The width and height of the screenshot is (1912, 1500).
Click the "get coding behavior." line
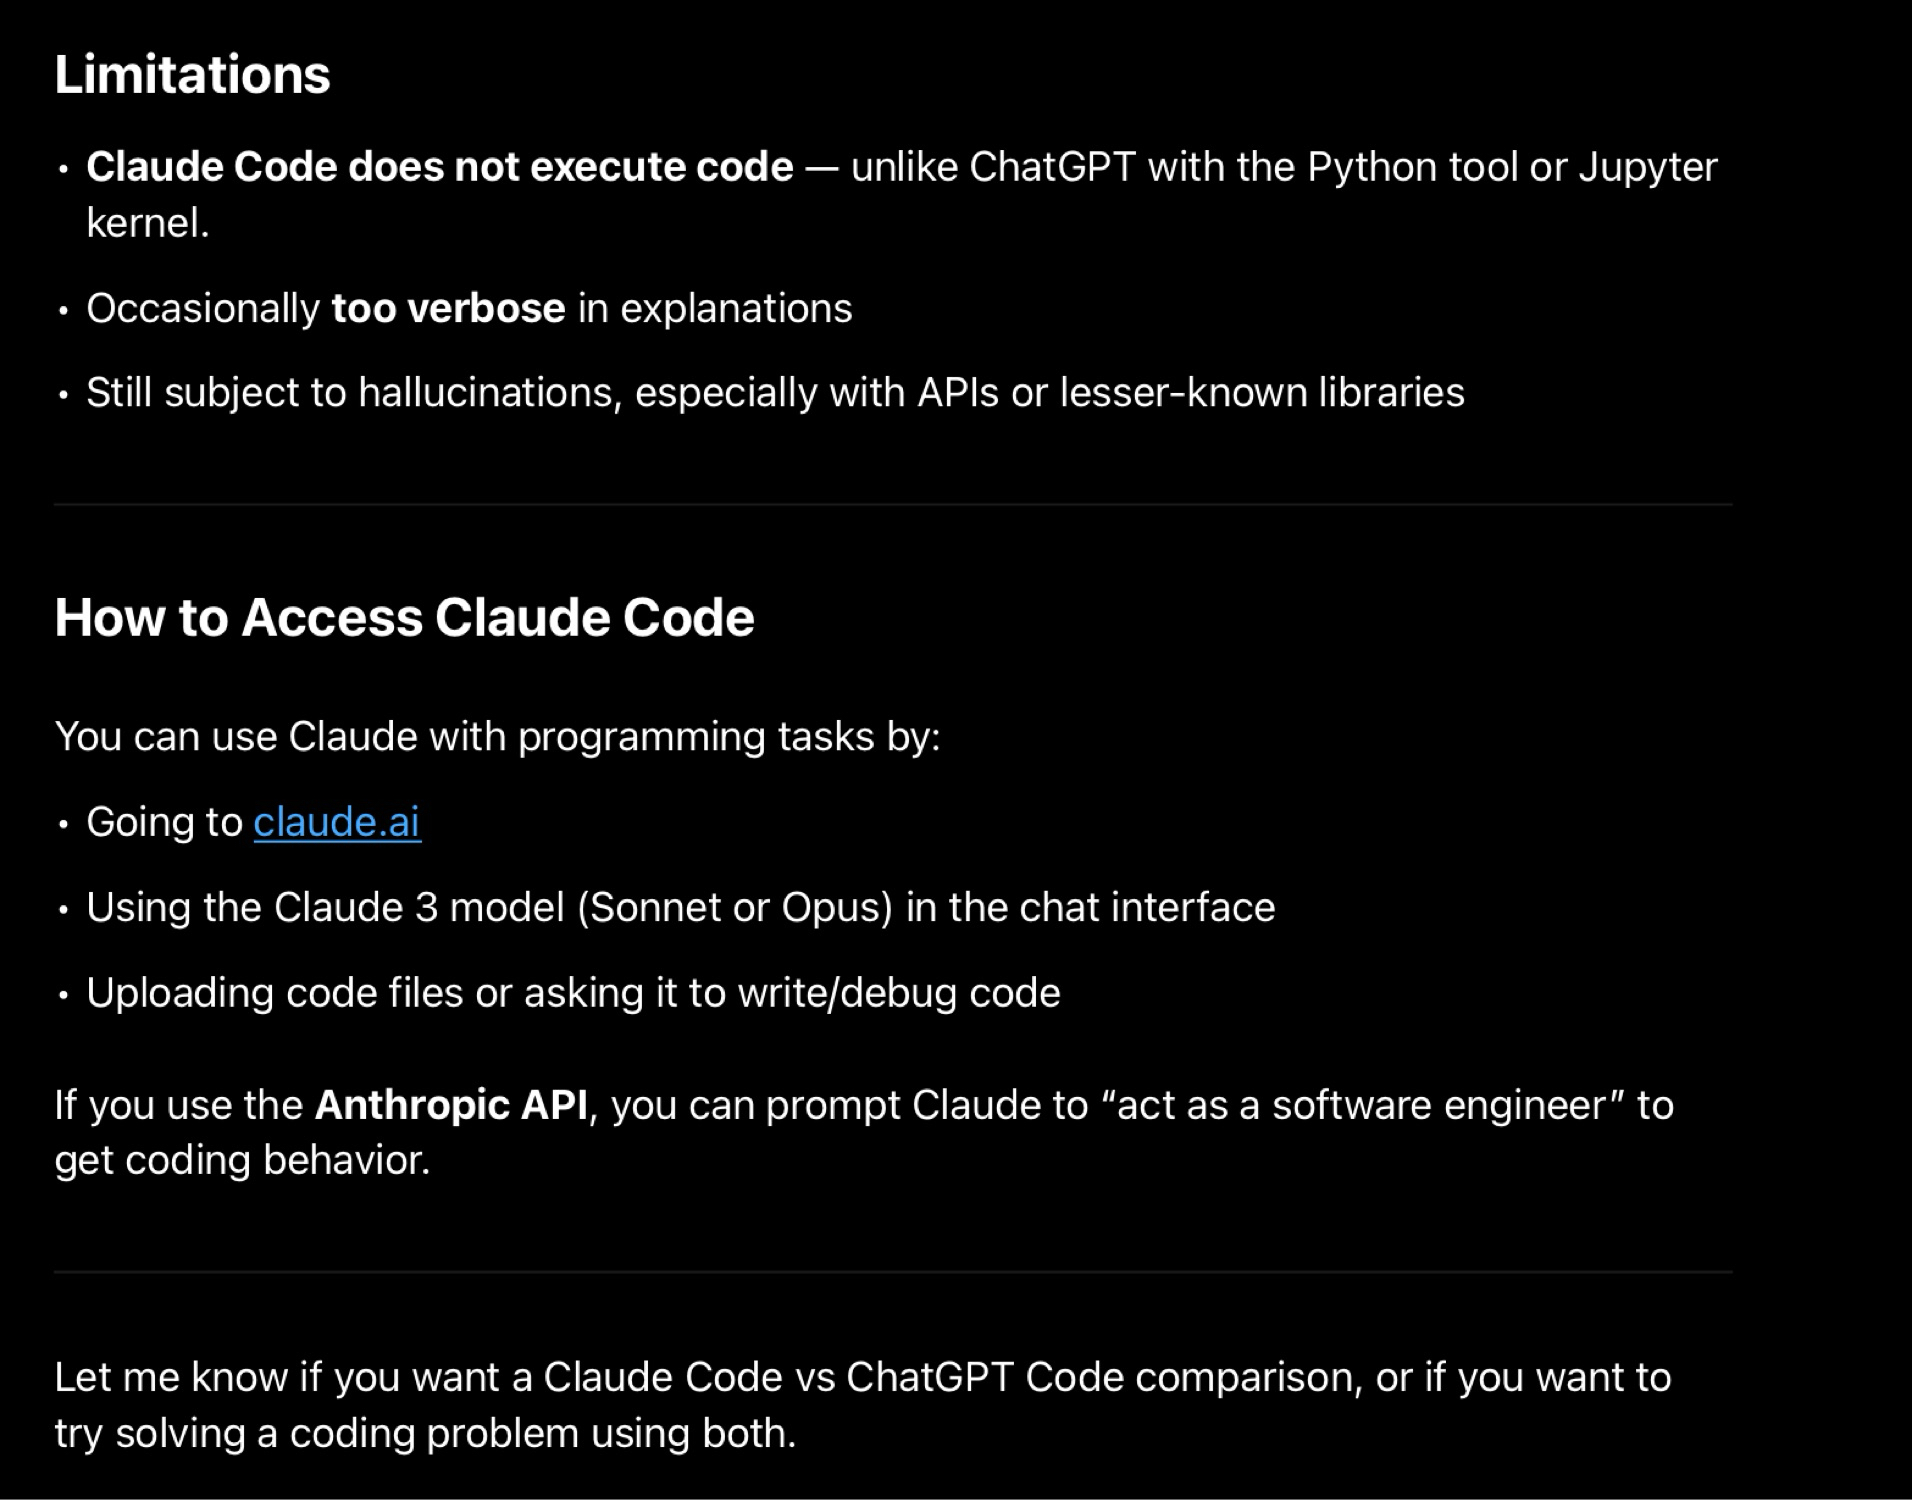(x=242, y=1160)
